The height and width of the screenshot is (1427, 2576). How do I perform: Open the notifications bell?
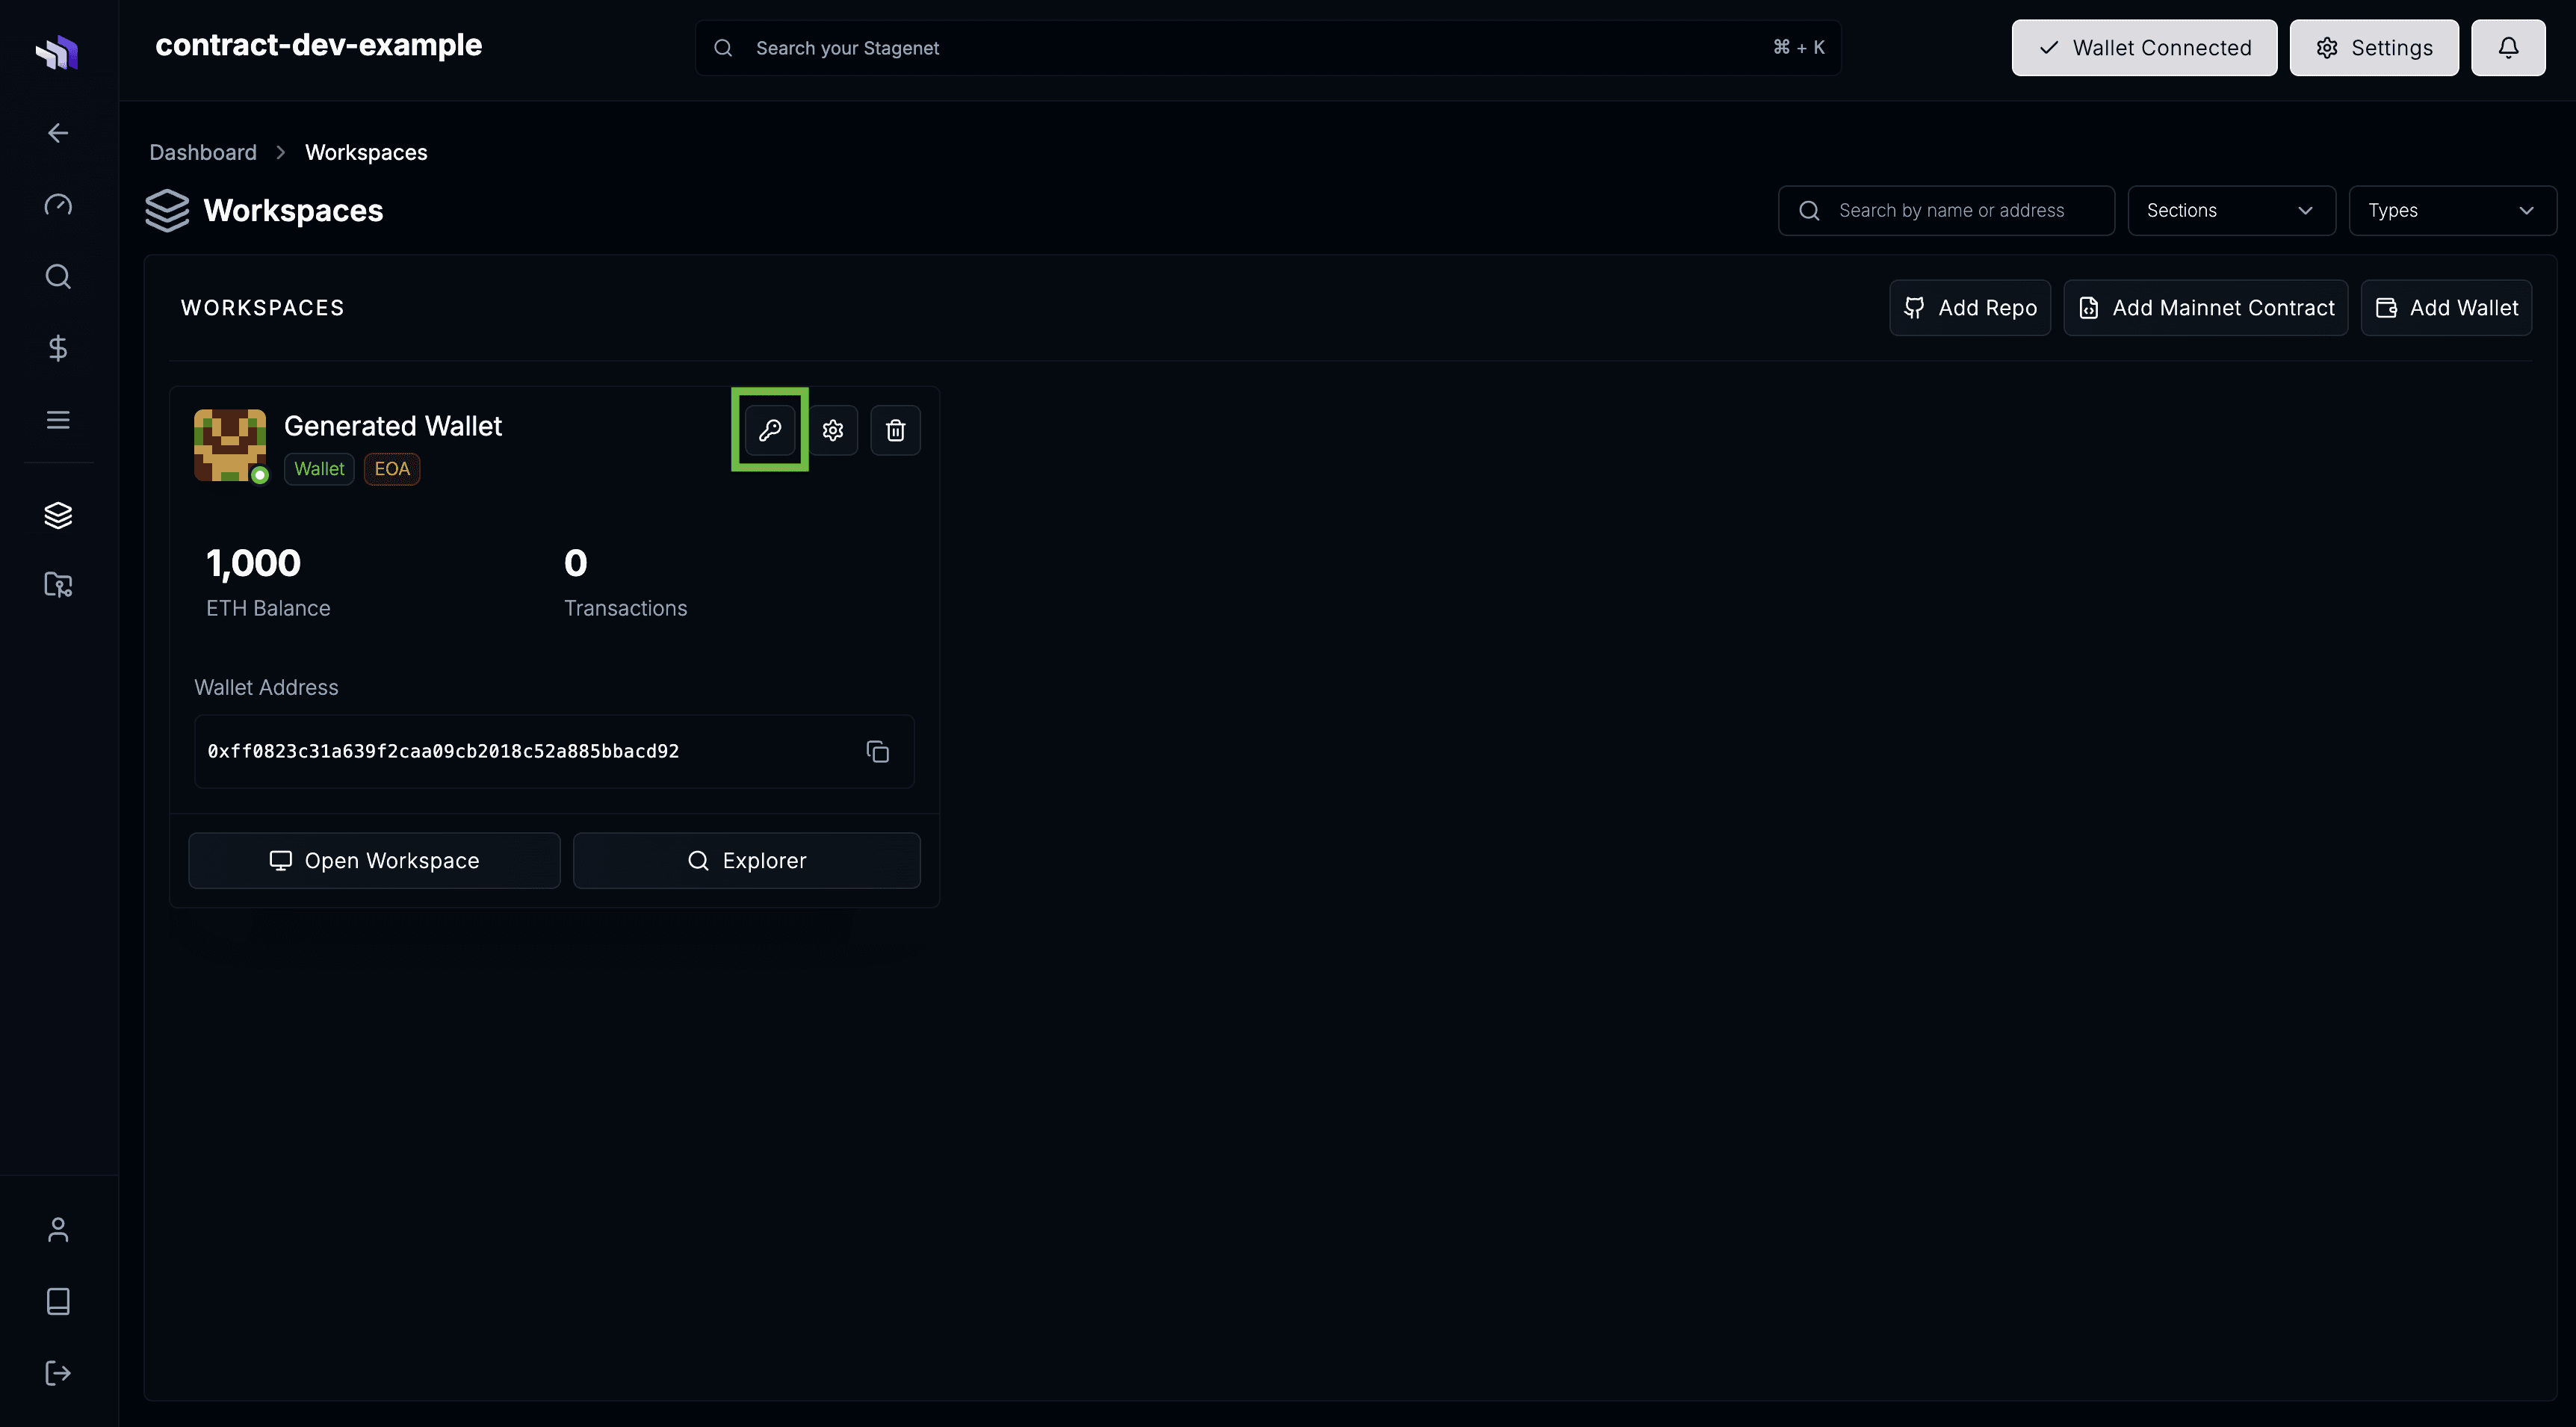[2508, 47]
